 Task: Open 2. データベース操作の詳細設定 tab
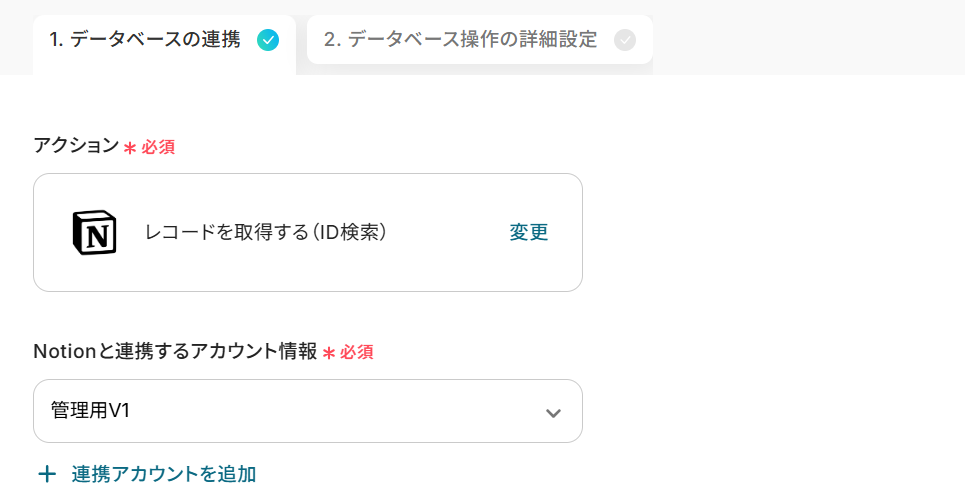pos(460,40)
